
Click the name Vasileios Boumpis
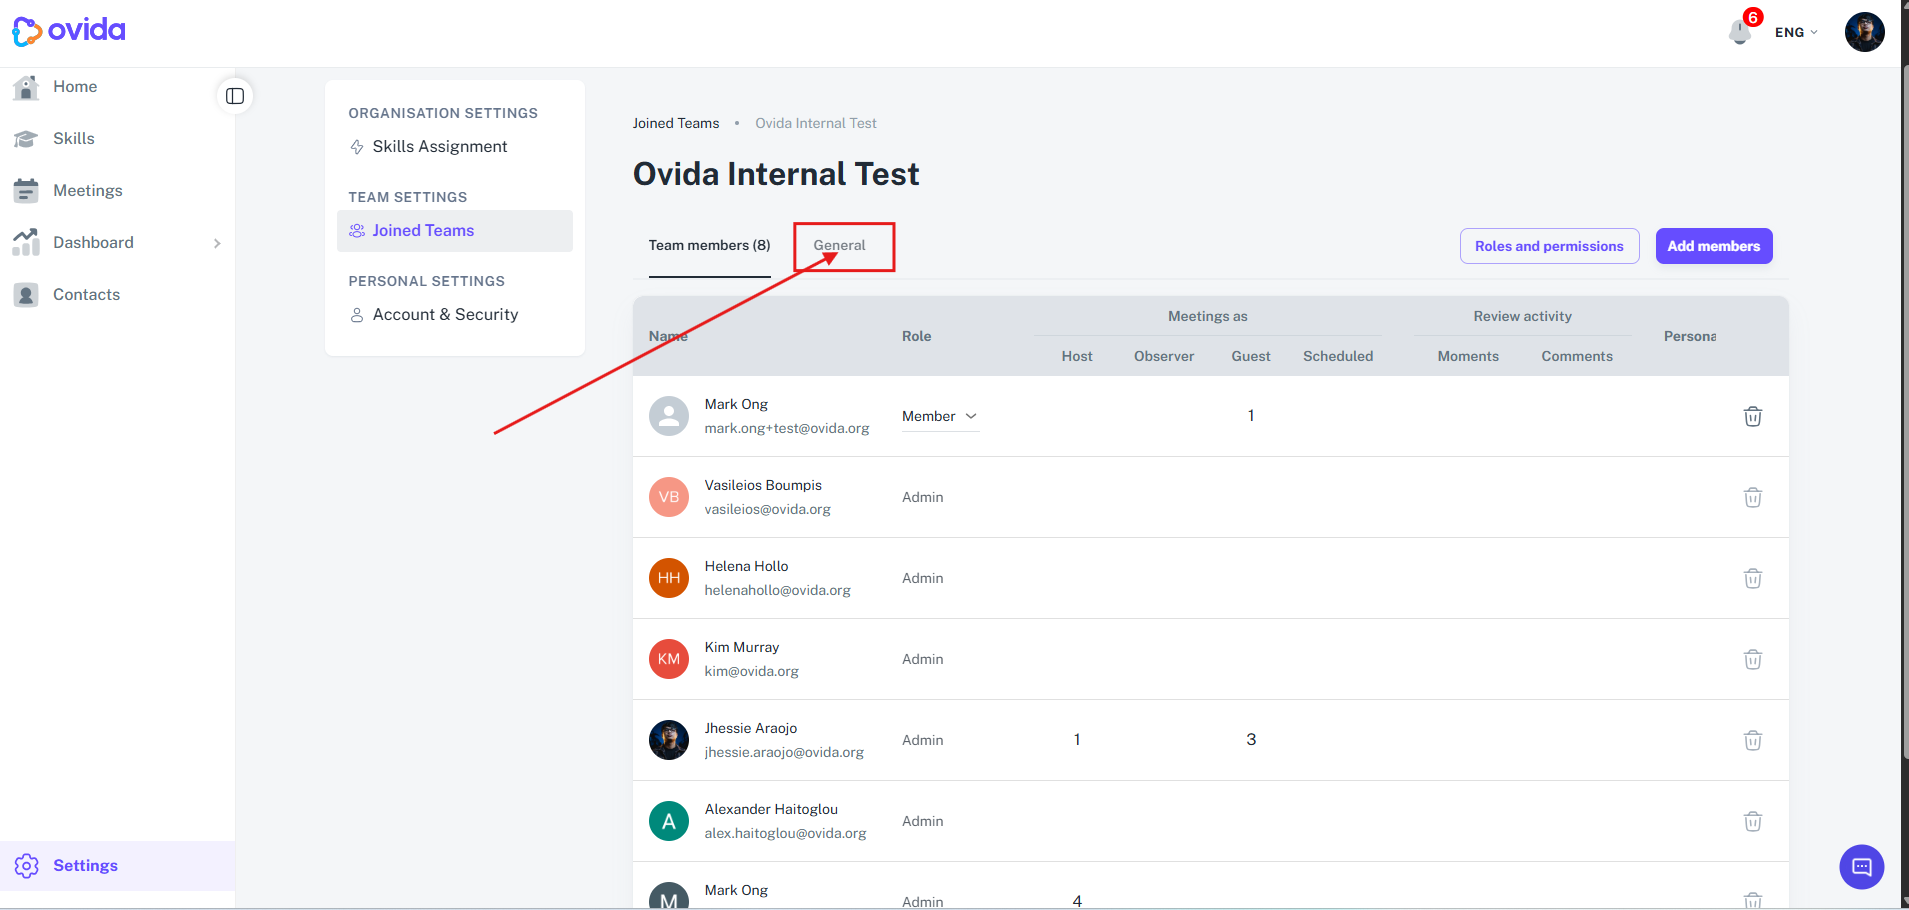(763, 486)
